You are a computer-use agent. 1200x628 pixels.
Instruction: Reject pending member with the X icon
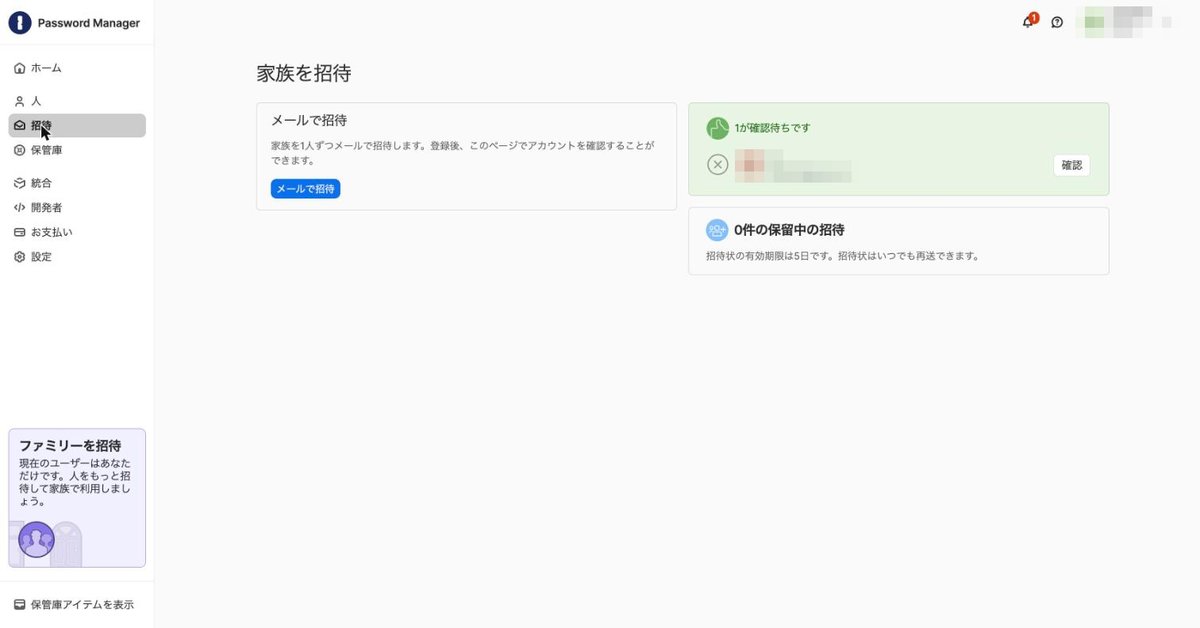pos(717,165)
